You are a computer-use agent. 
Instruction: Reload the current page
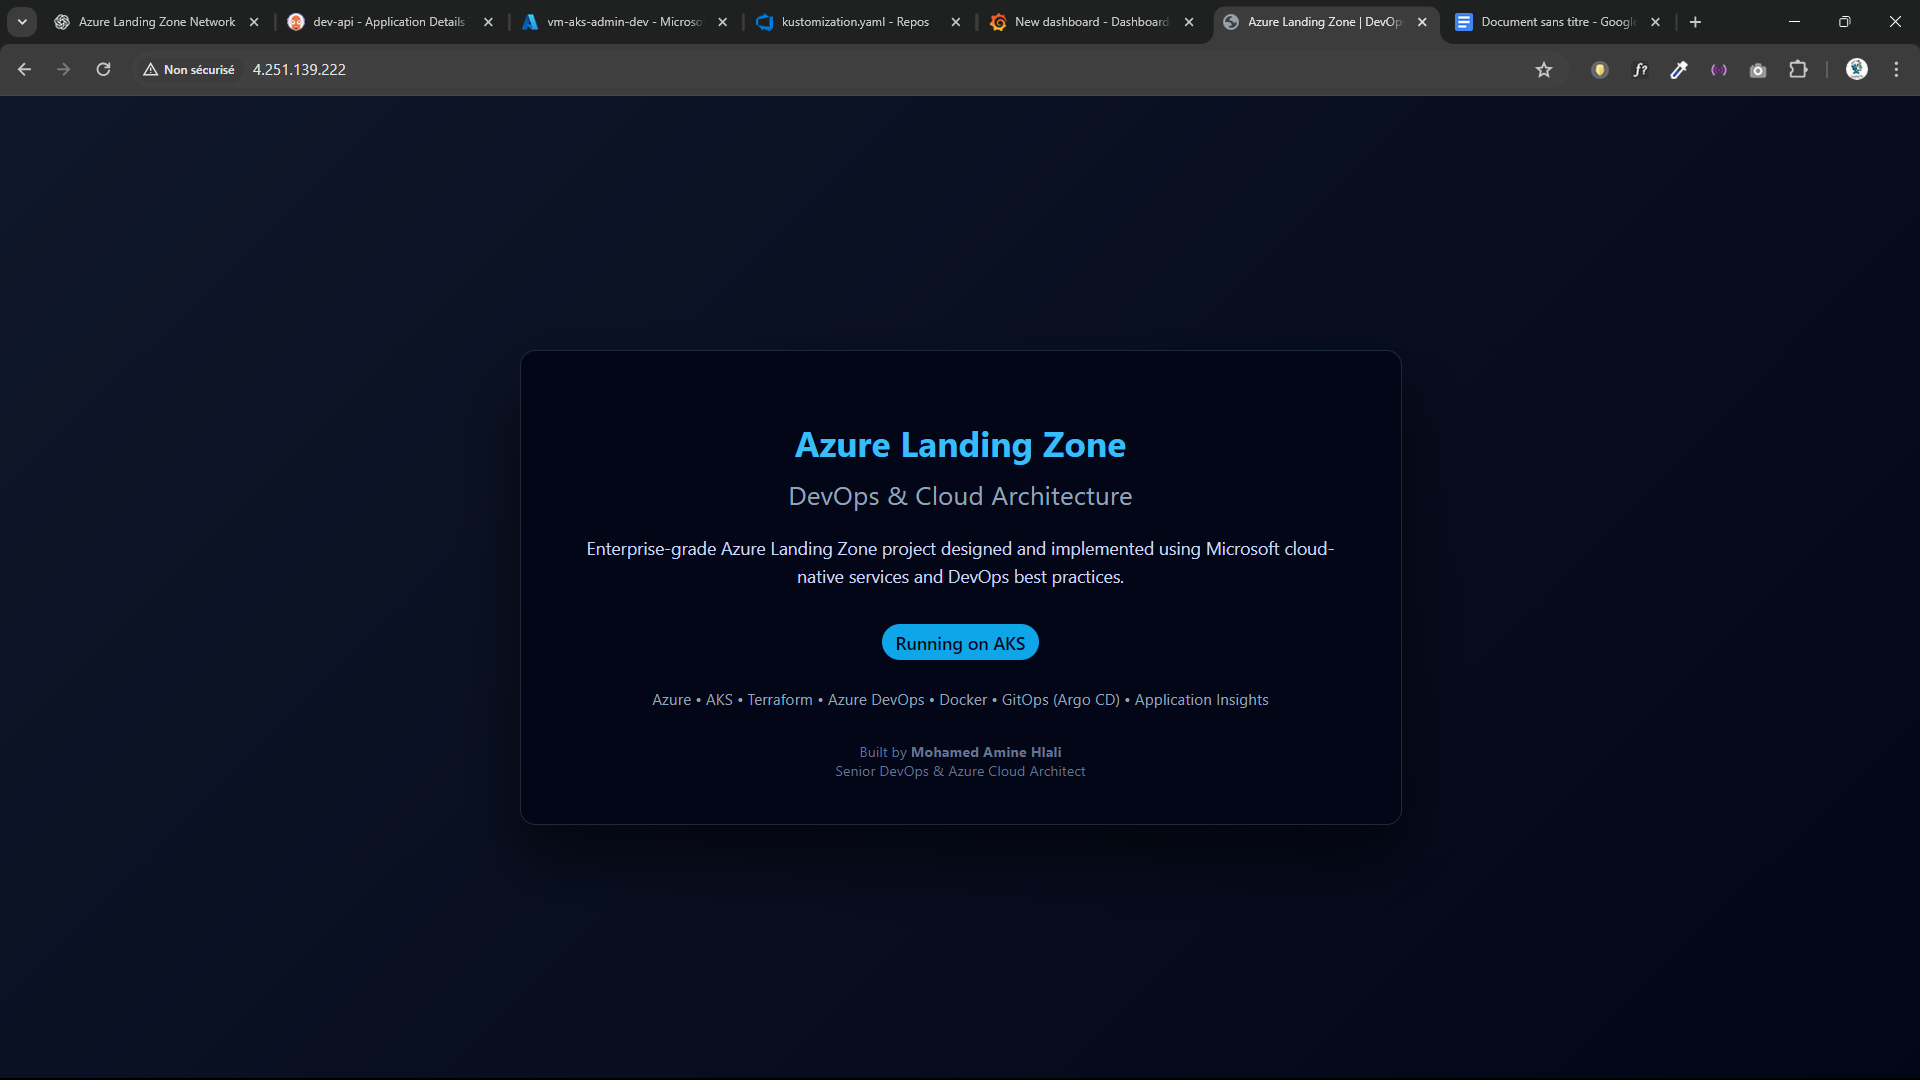click(x=103, y=69)
